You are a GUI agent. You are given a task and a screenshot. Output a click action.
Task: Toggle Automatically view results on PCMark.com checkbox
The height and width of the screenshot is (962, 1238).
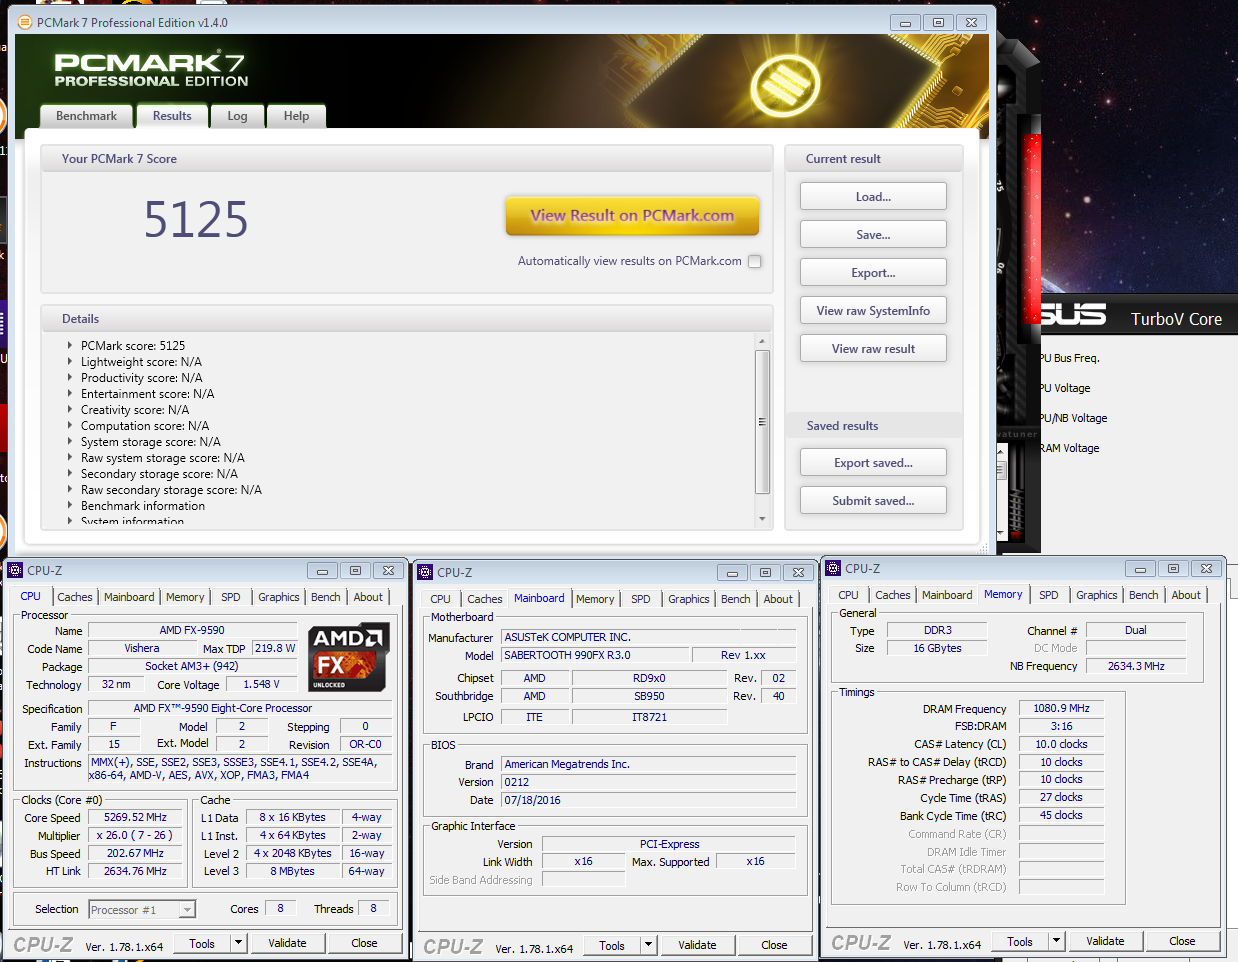755,261
